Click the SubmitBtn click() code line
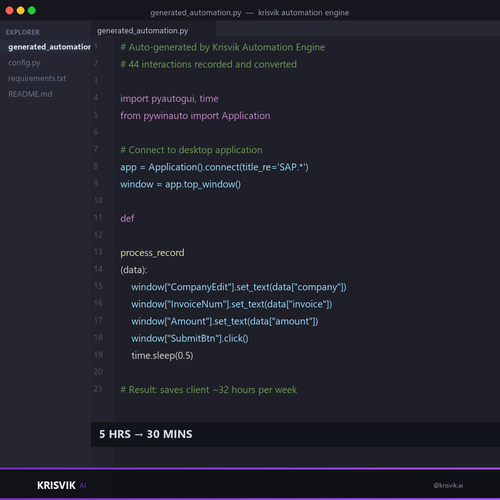 point(190,338)
